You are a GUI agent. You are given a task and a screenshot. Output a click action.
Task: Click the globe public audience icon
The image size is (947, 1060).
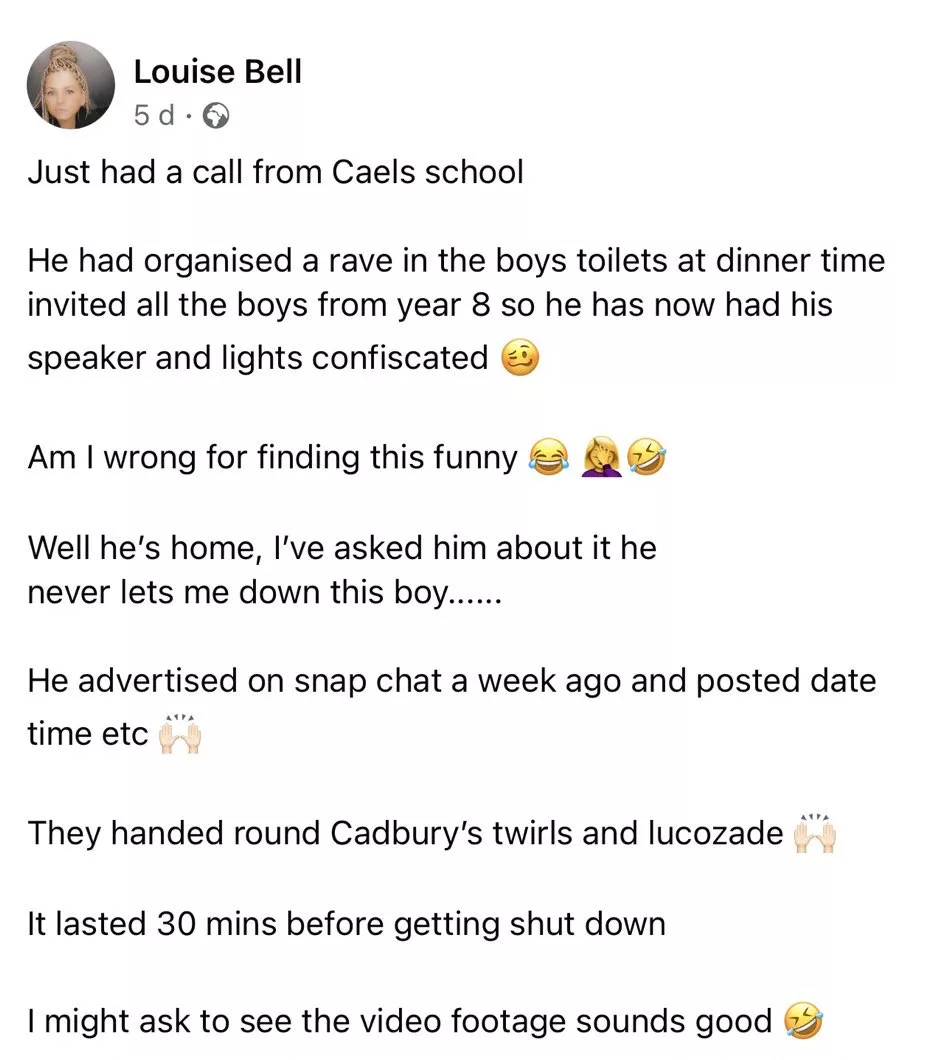(216, 117)
